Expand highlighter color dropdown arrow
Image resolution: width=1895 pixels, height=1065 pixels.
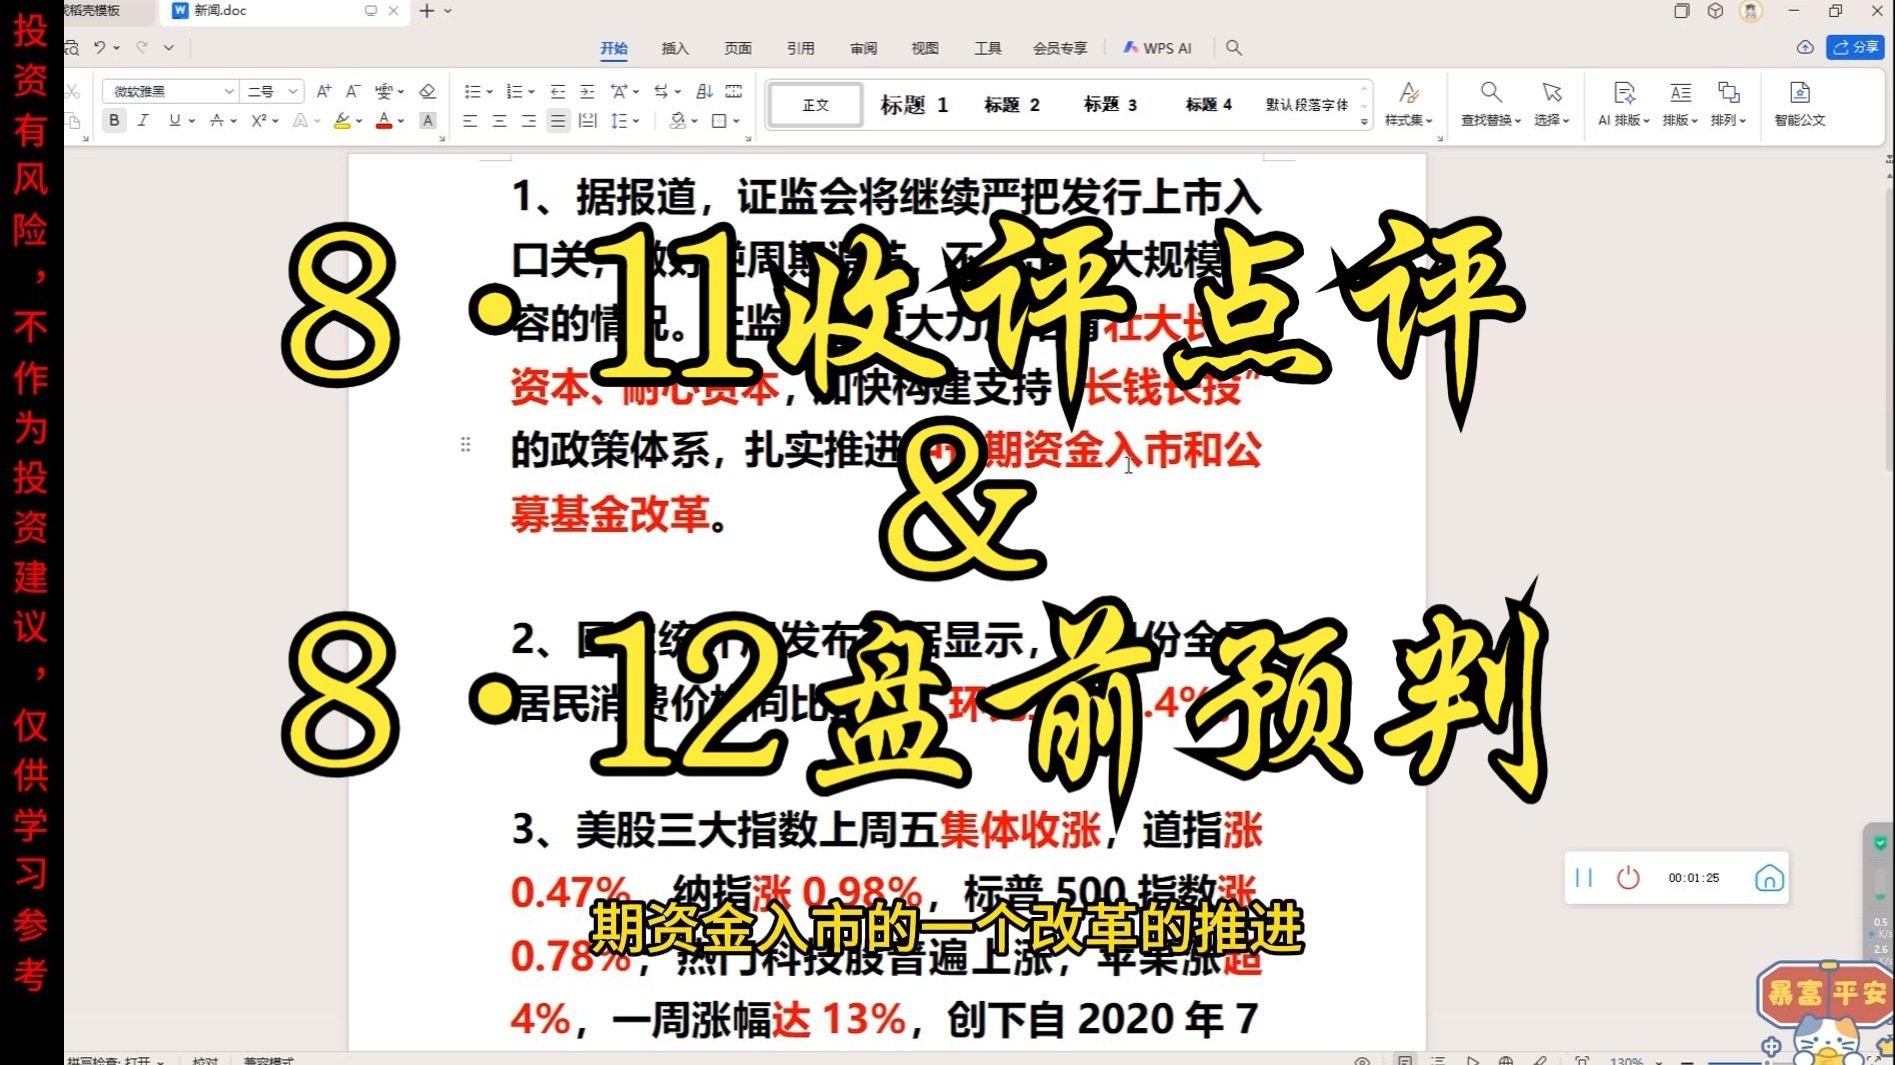[359, 121]
